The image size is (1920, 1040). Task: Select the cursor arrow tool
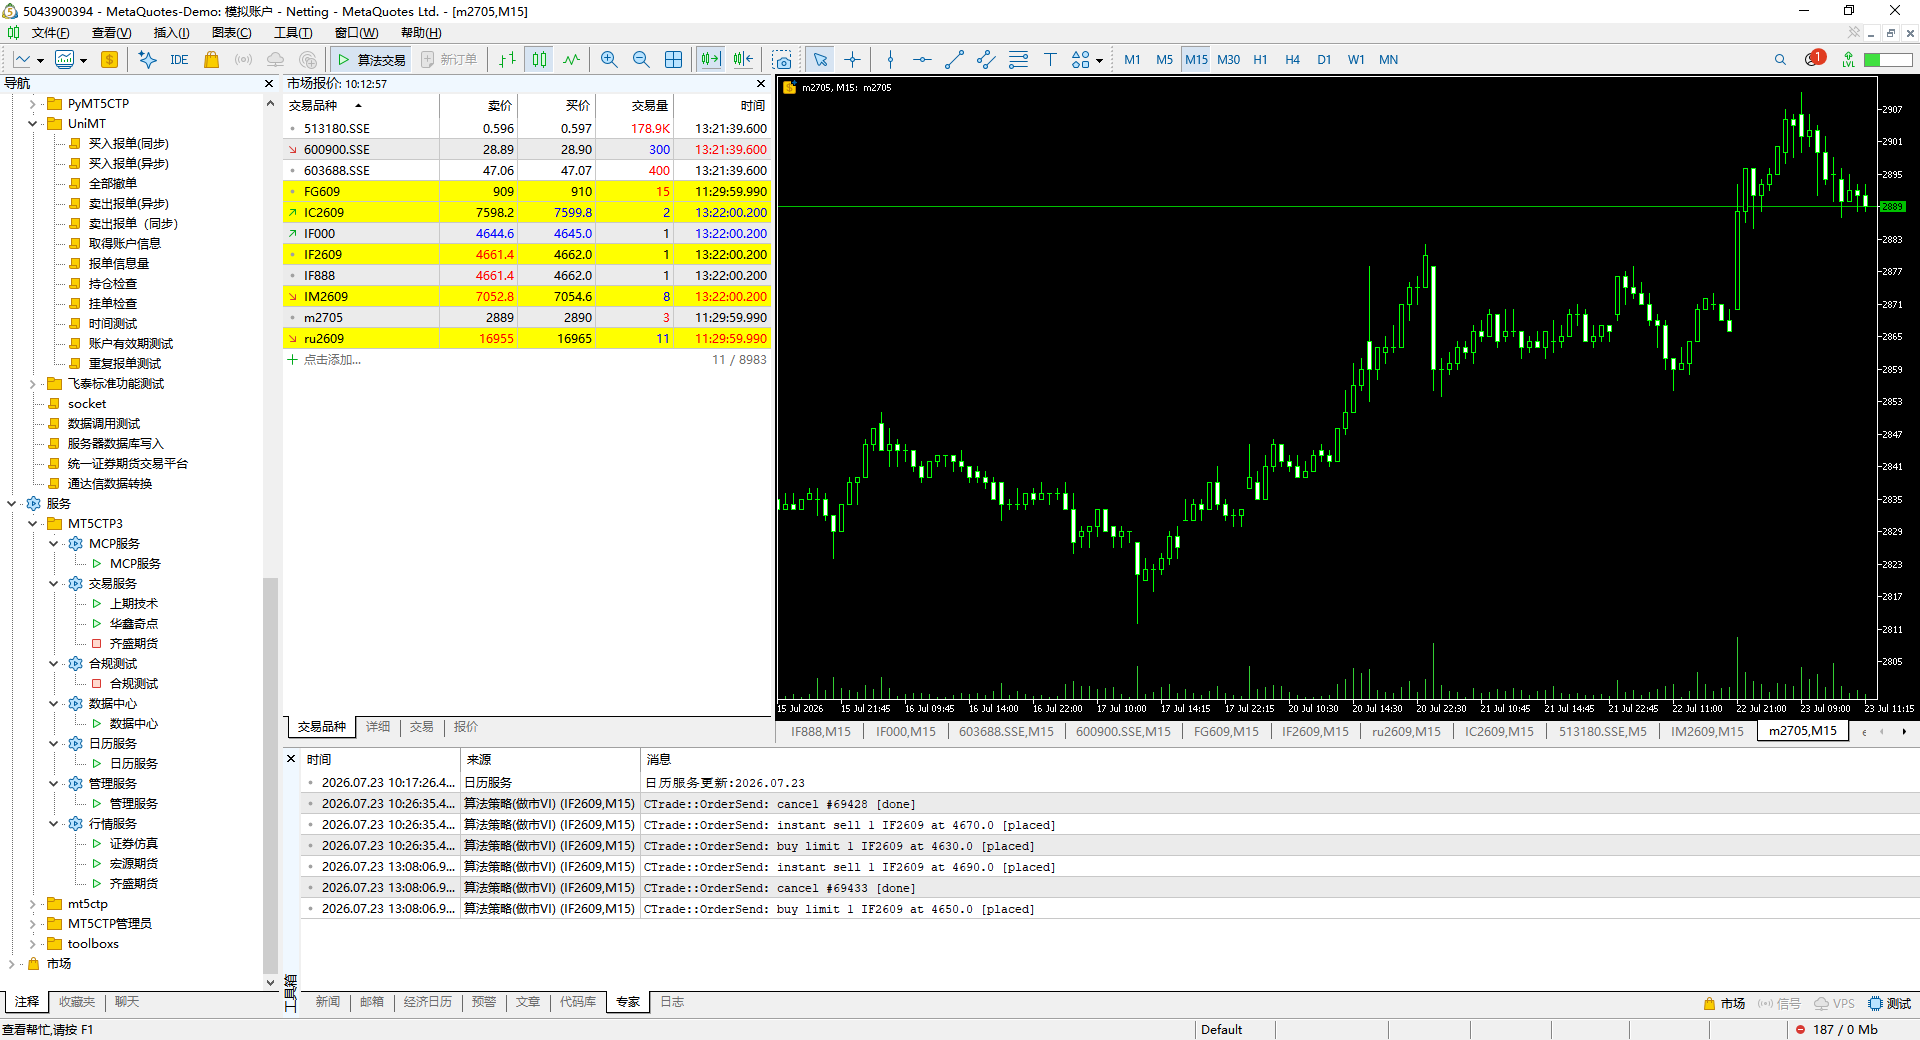(x=820, y=60)
